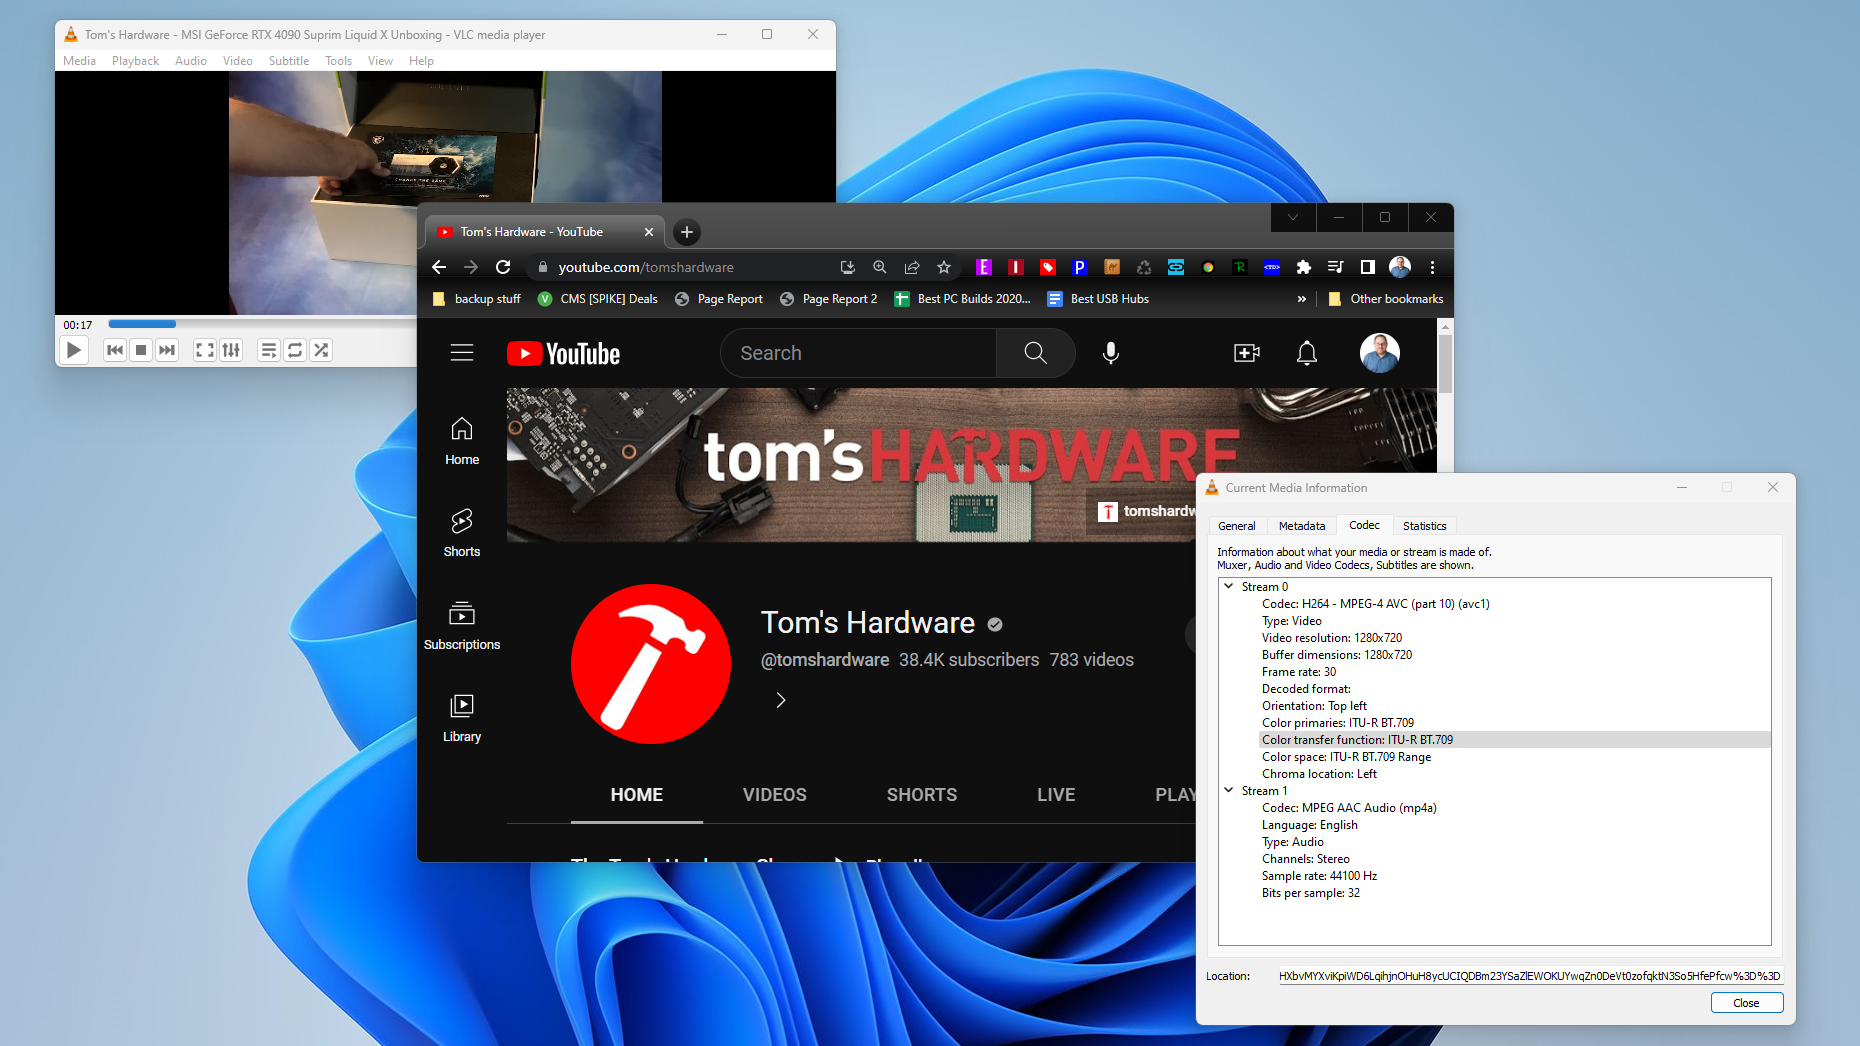The image size is (1860, 1046).
Task: Start a voice search with the microphone icon
Action: [x=1110, y=353]
